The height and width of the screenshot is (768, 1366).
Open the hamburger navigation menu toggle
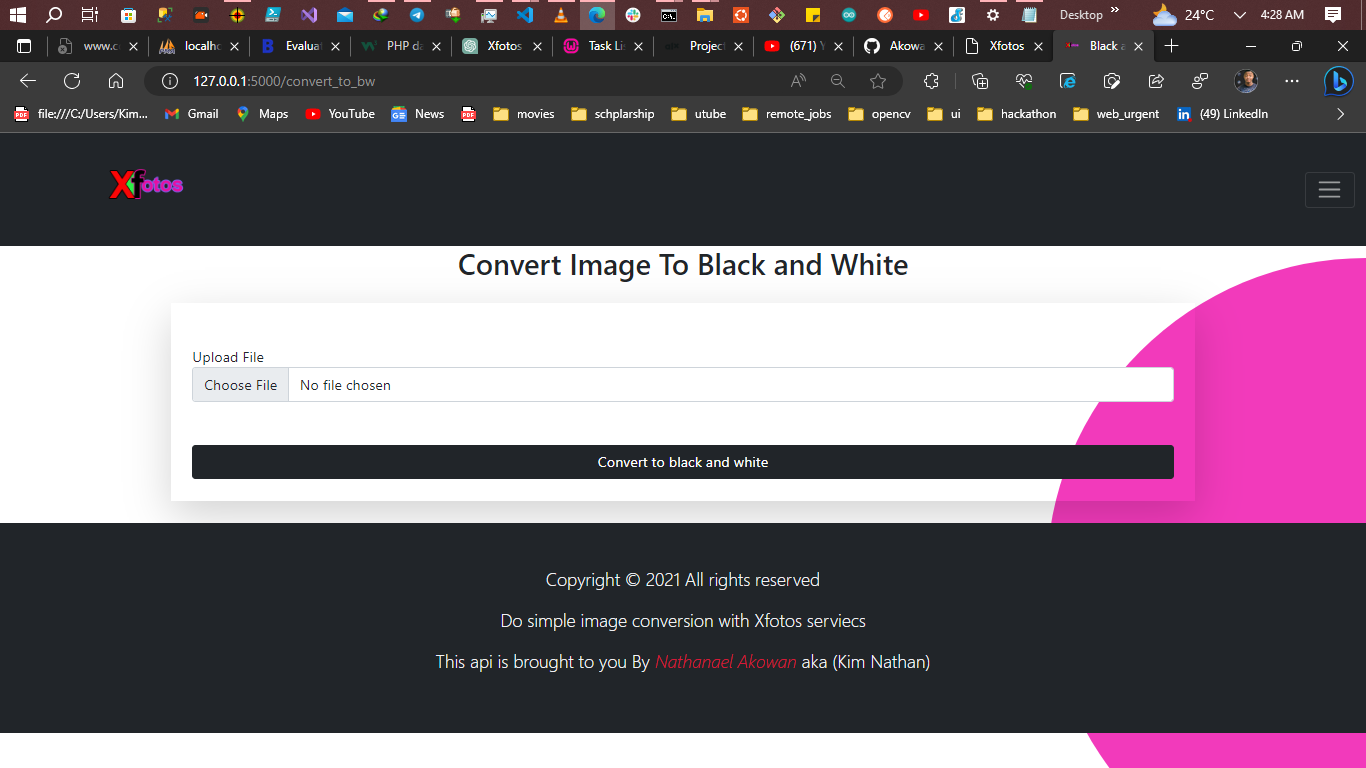(x=1329, y=190)
